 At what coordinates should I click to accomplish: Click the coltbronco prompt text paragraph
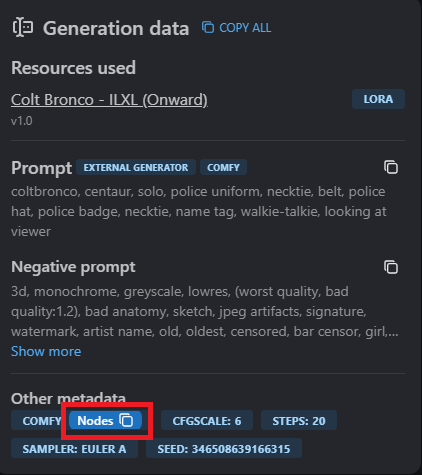coord(199,211)
